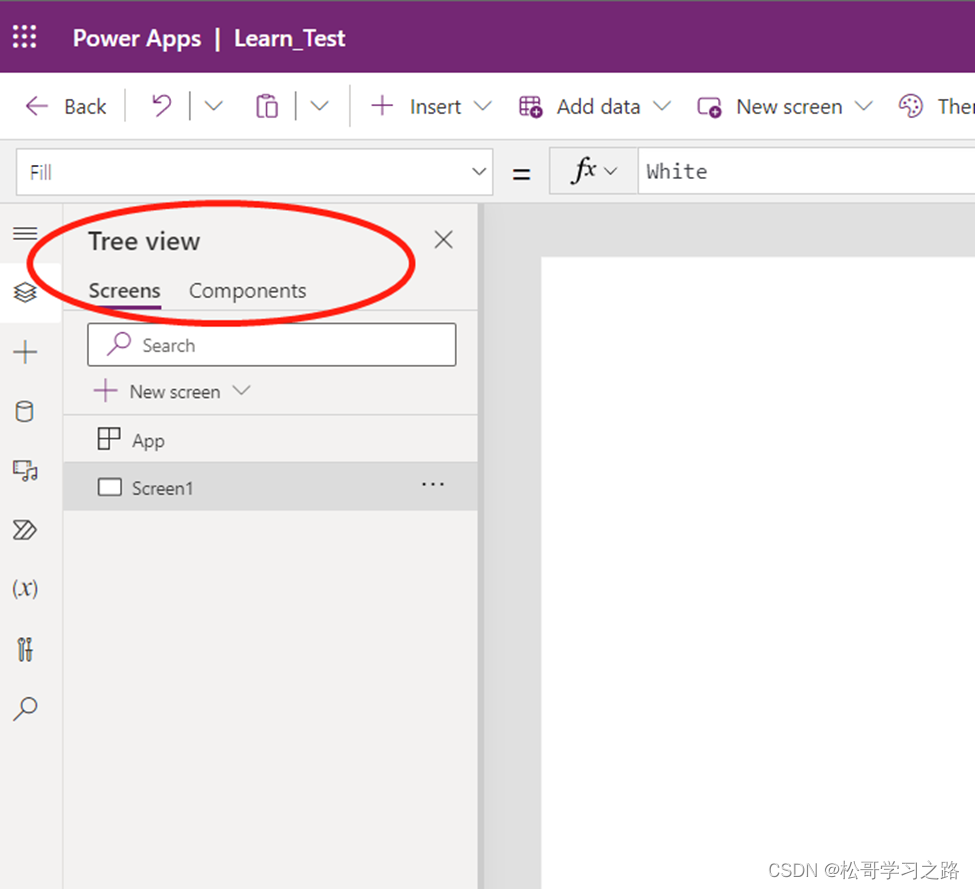Click the Tree view search box
Viewport: 975px width, 889px height.
click(x=271, y=344)
